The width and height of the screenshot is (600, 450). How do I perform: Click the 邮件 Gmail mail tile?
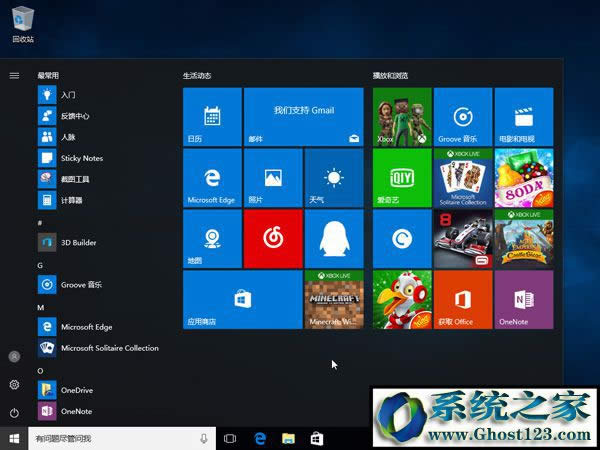tap(303, 117)
